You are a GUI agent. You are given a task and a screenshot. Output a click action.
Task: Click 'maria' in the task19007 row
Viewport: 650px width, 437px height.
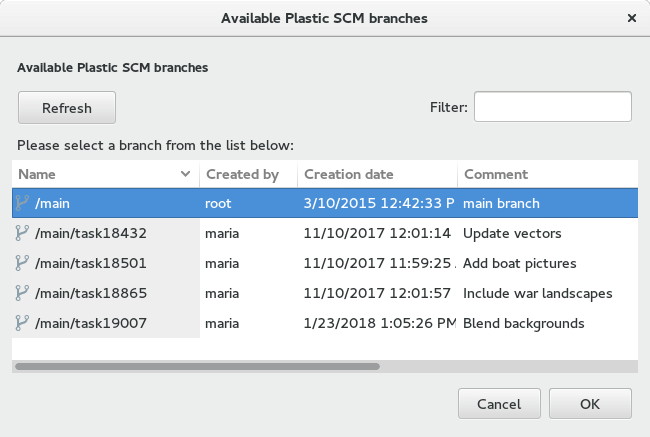pyautogui.click(x=222, y=323)
